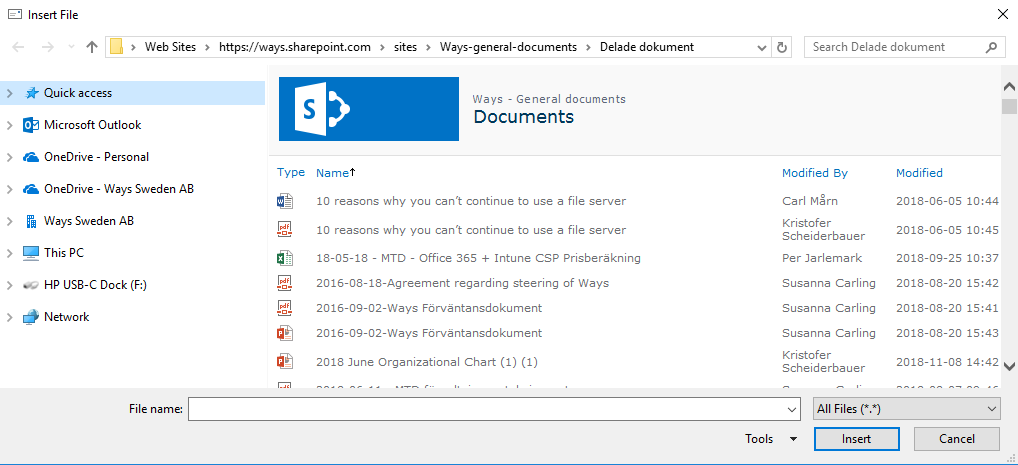
Task: Close the Insert File dialog
Action: click(1002, 14)
